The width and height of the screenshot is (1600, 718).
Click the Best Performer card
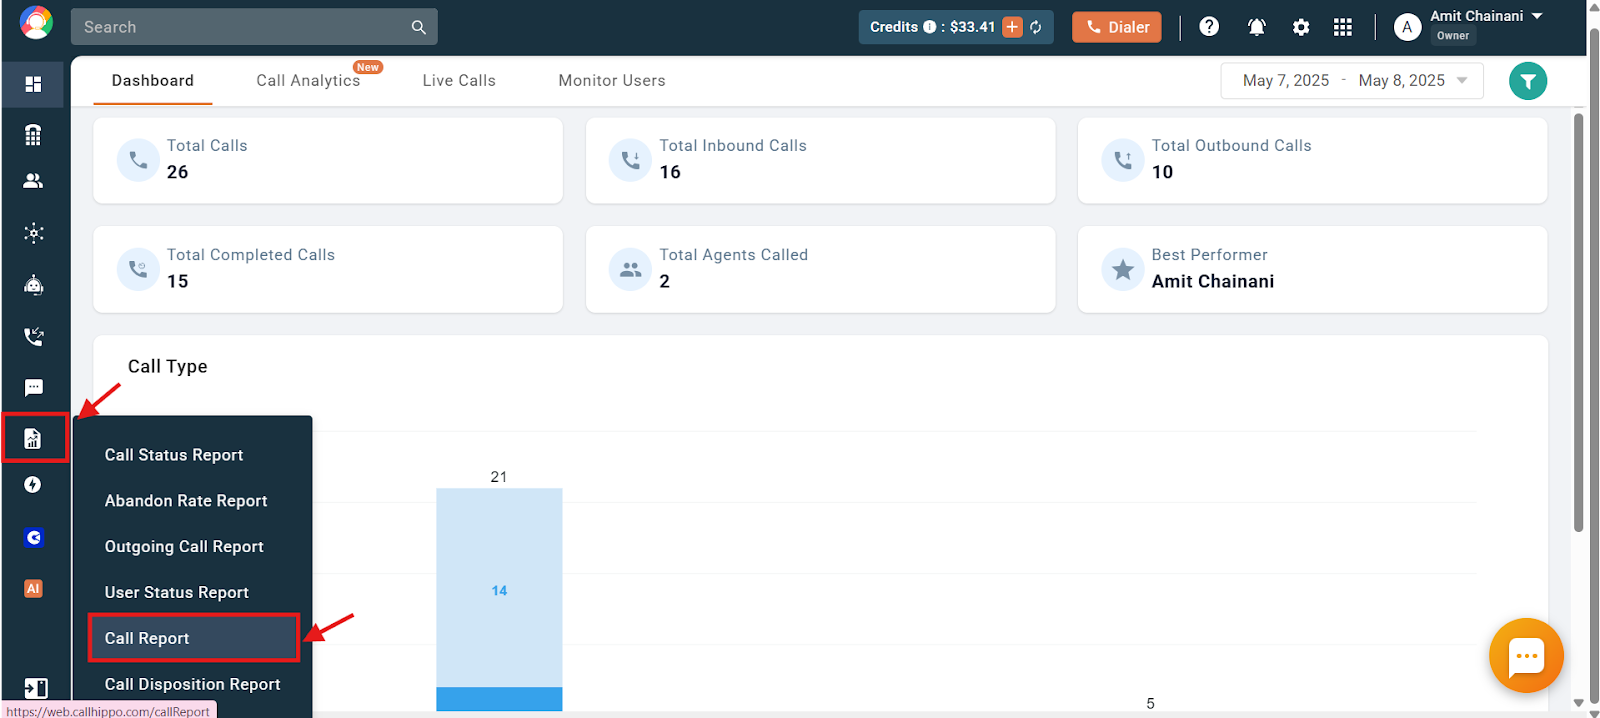(x=1312, y=270)
